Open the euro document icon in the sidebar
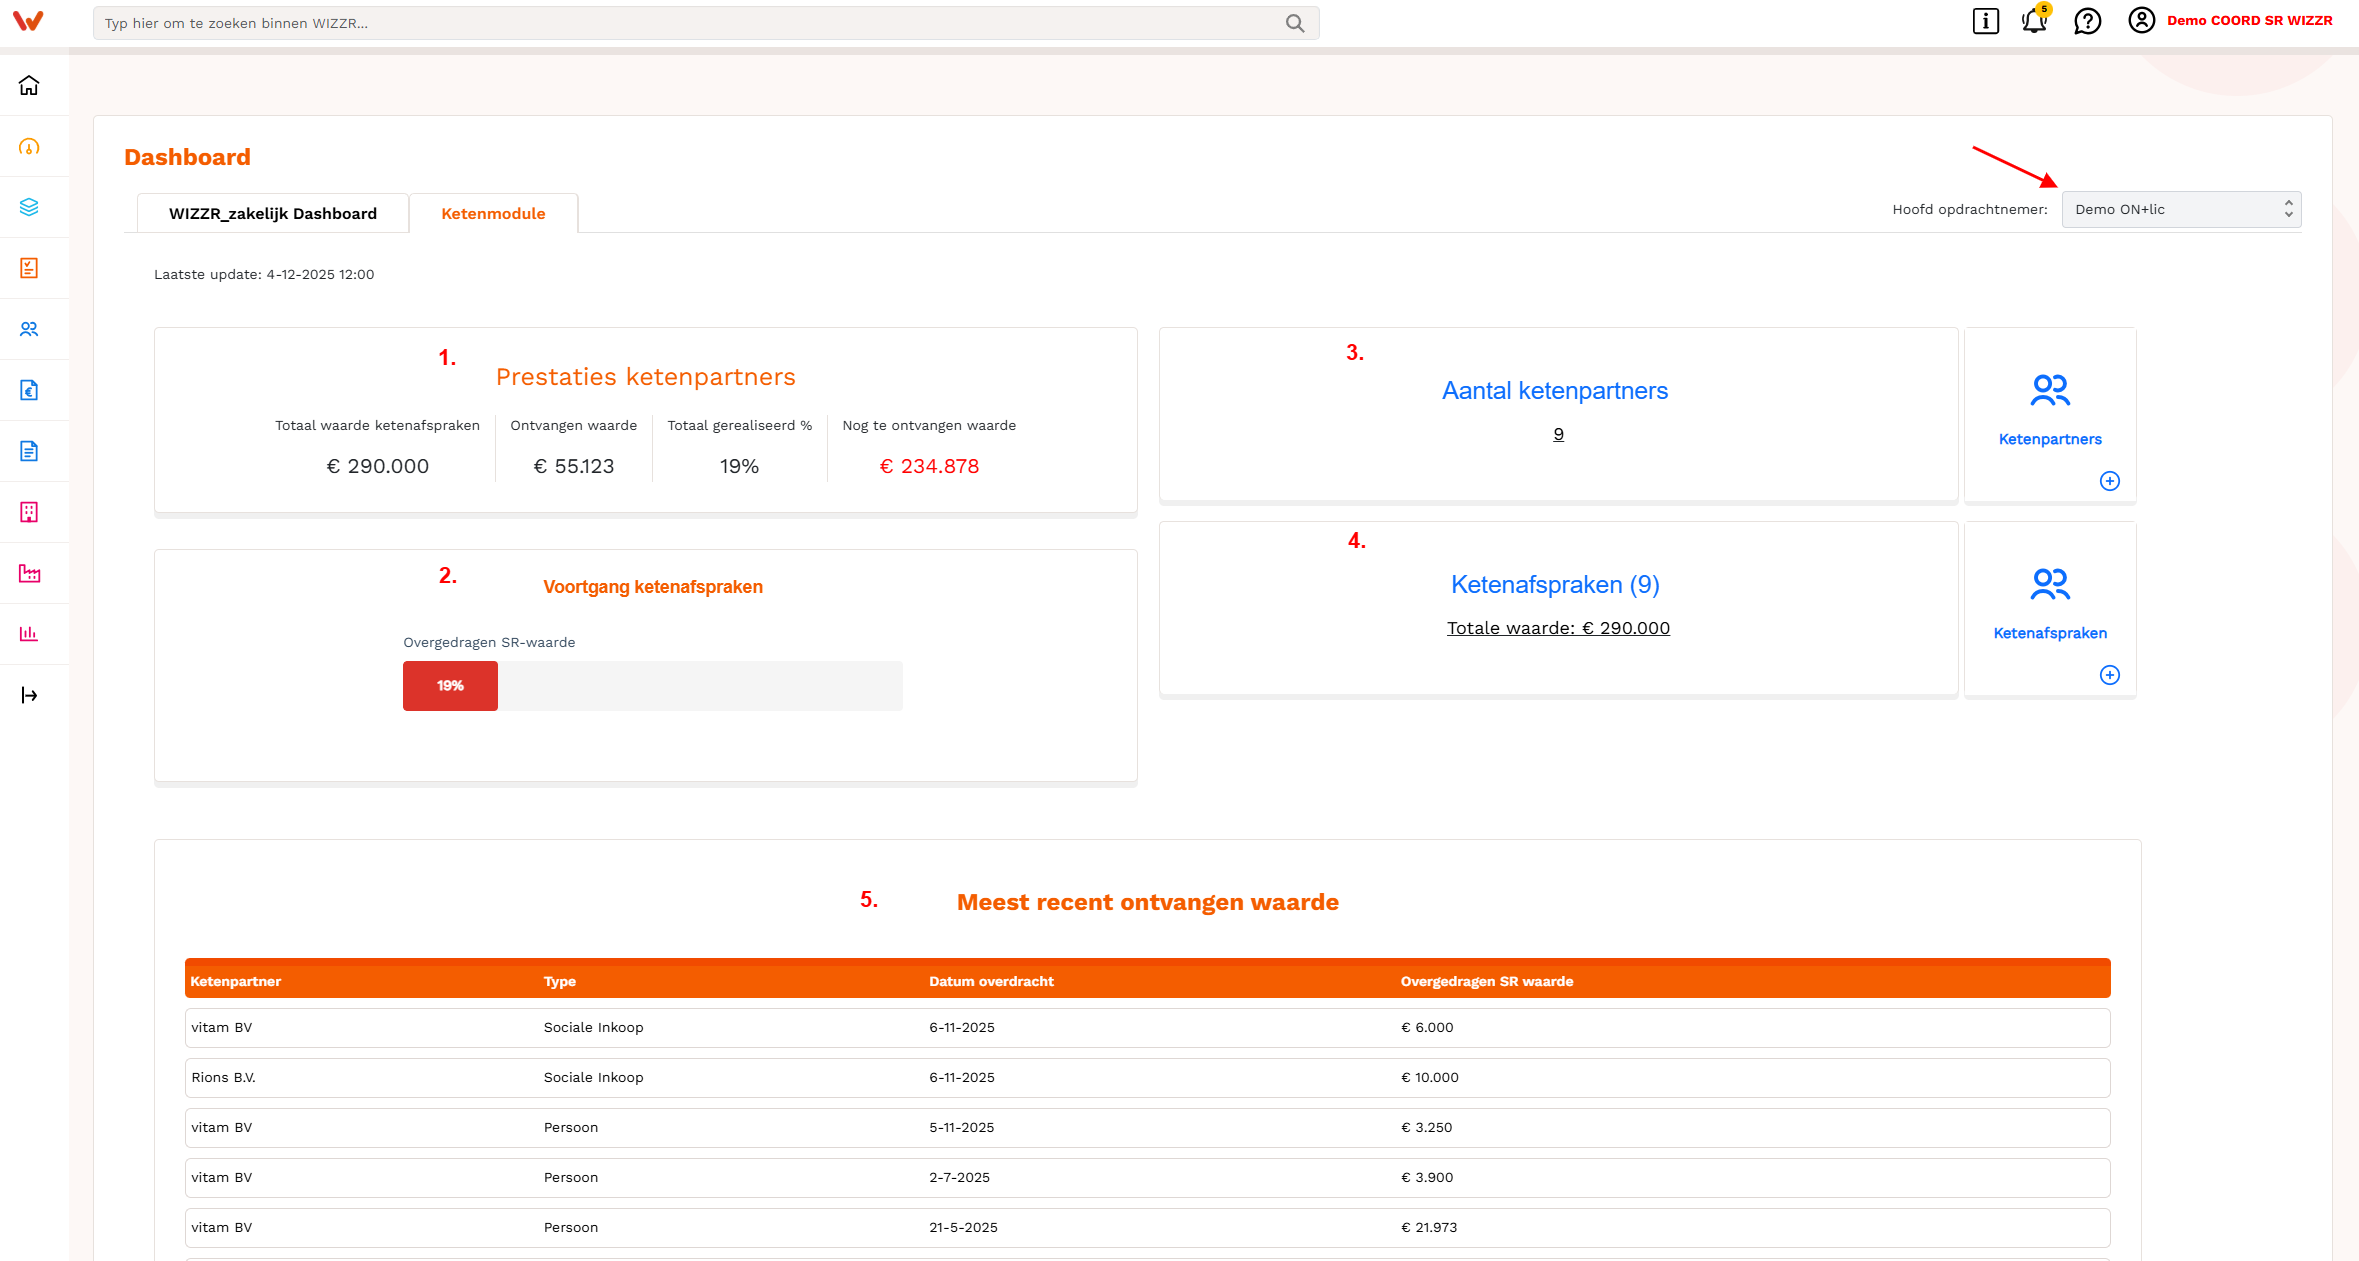Image resolution: width=2359 pixels, height=1261 pixels. (29, 390)
